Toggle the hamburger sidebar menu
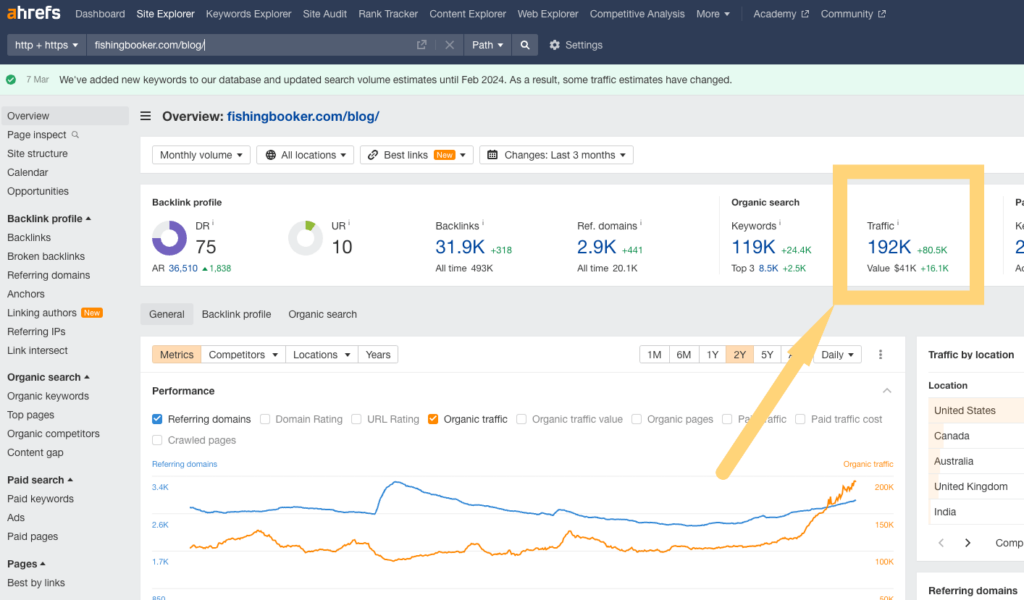Viewport: 1024px width, 600px height. 146,116
